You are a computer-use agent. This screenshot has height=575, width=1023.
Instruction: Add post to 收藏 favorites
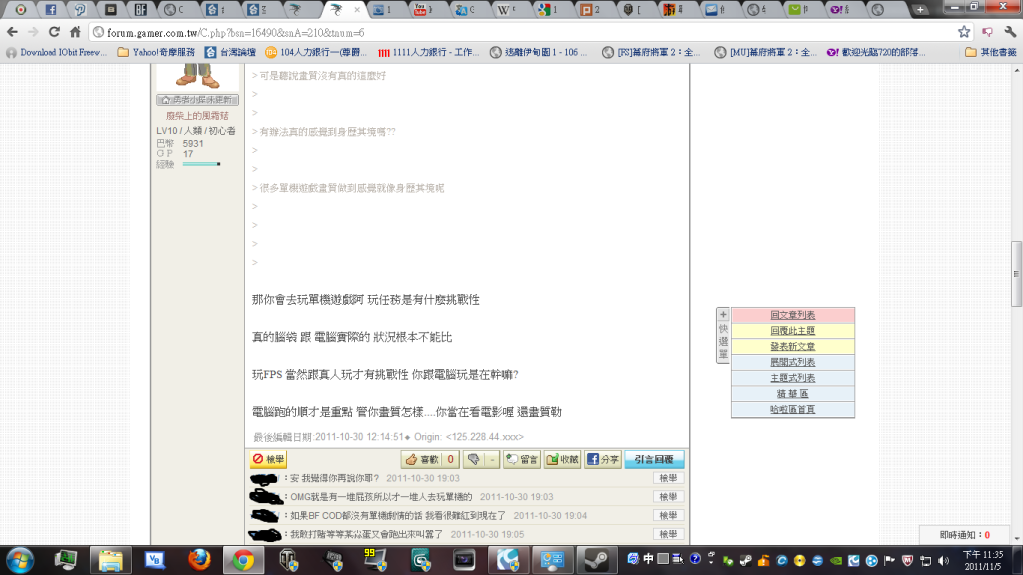pyautogui.click(x=563, y=460)
